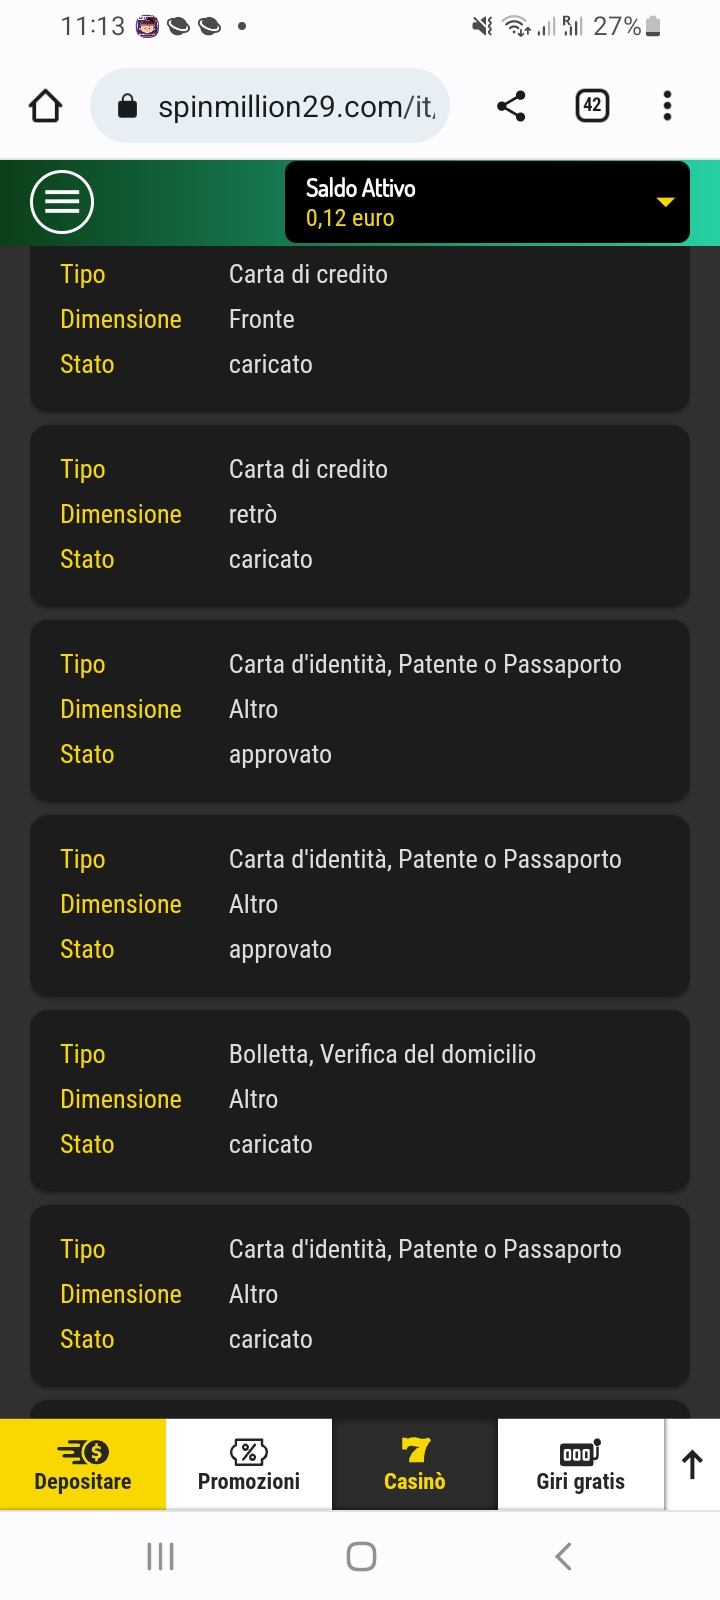Screen dimensions: 720x1600
Task: Tap the browser home icon
Action: (45, 106)
